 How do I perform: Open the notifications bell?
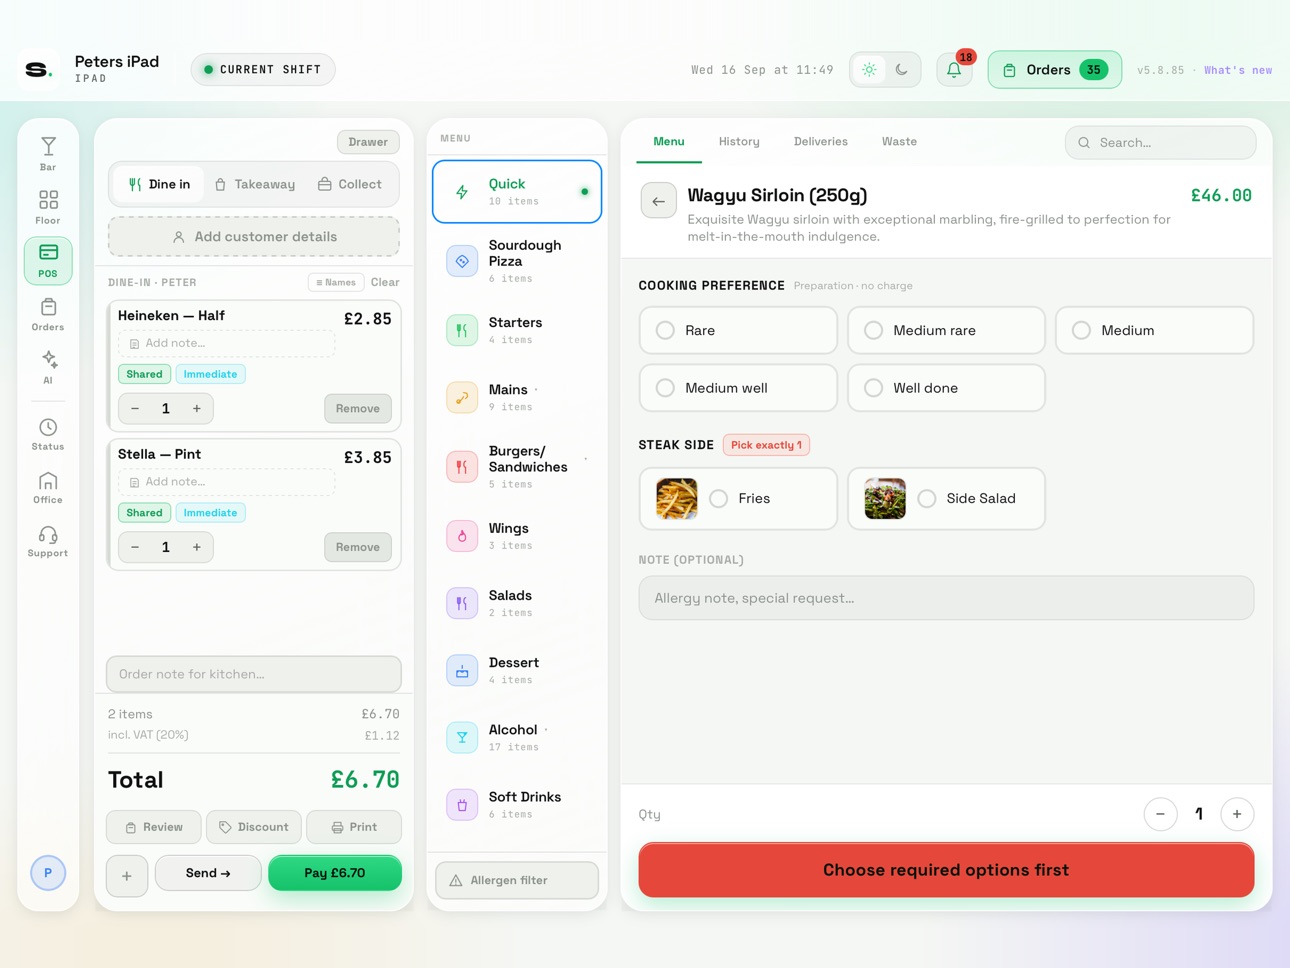pos(954,70)
